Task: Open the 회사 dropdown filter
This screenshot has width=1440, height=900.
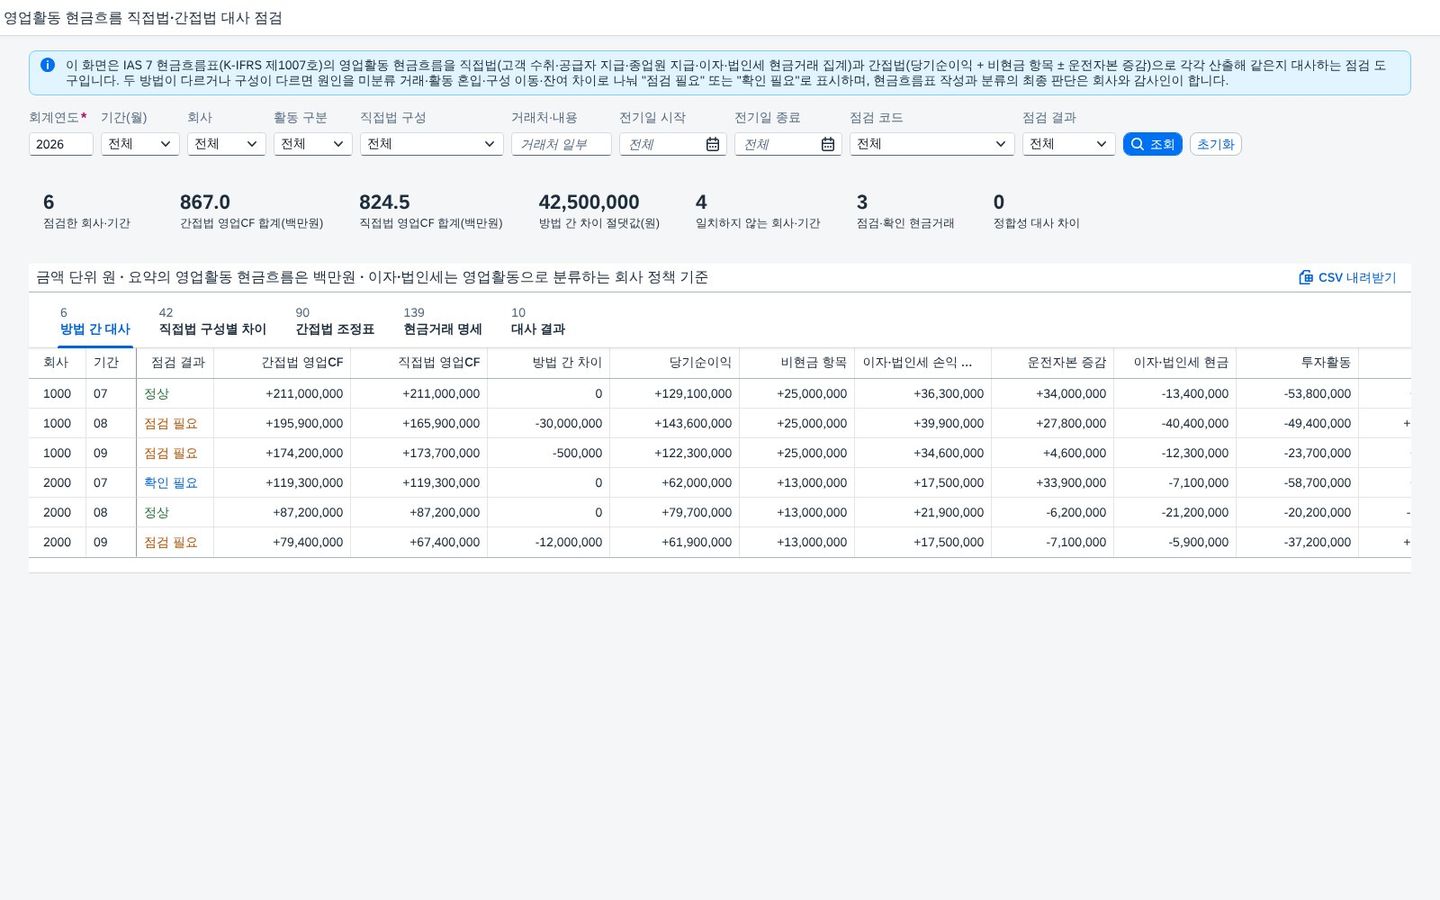Action: click(x=226, y=144)
